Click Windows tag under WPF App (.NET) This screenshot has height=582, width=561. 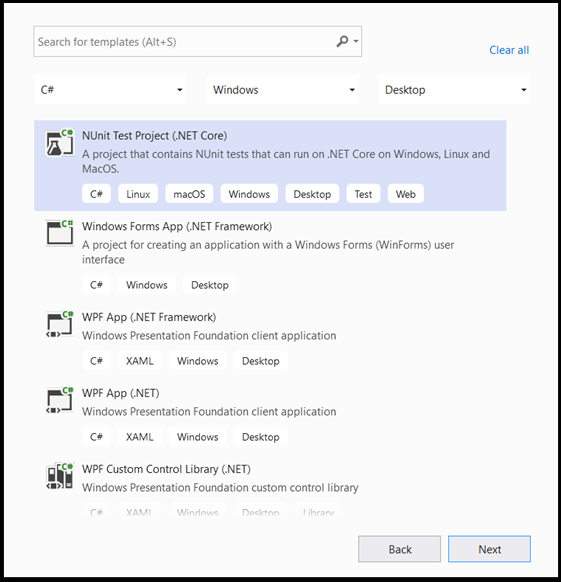point(198,437)
